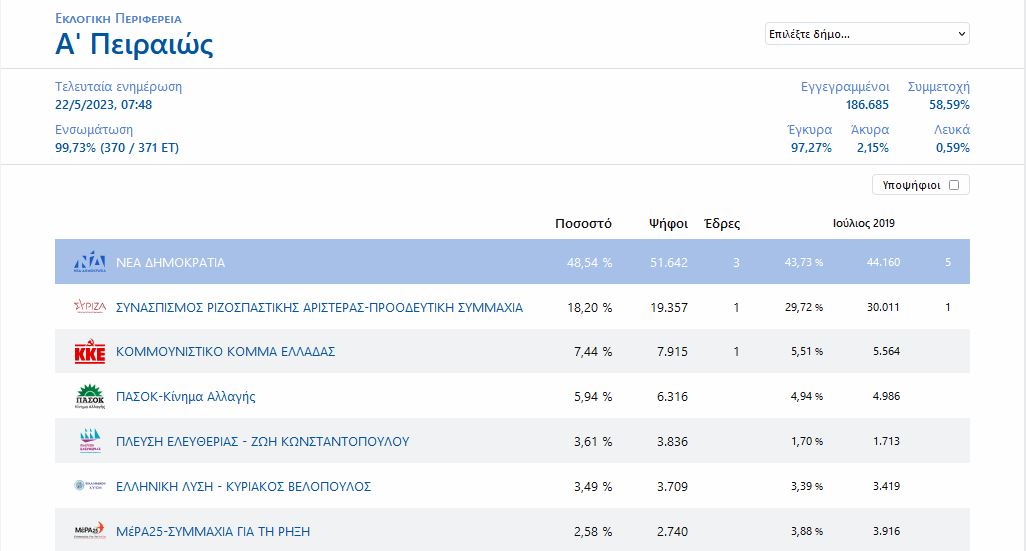Open ΝΕΑ ΔΗΜΟΚΡΑΤΙΑ party results

tap(171, 263)
